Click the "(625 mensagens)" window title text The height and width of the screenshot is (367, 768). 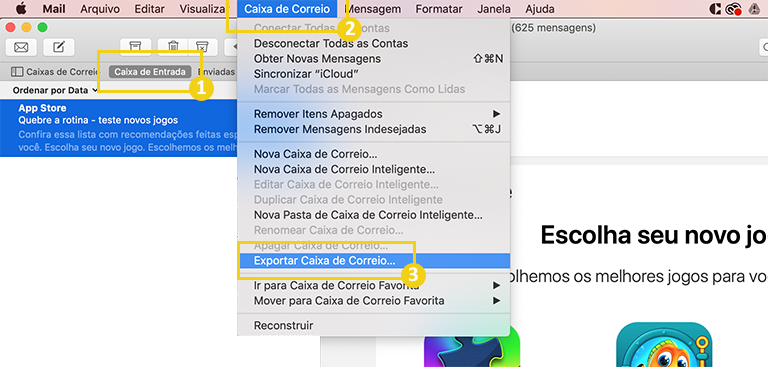point(553,28)
